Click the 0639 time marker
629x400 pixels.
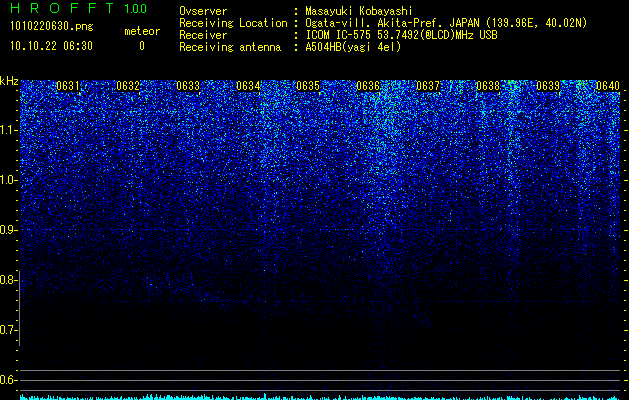click(548, 86)
